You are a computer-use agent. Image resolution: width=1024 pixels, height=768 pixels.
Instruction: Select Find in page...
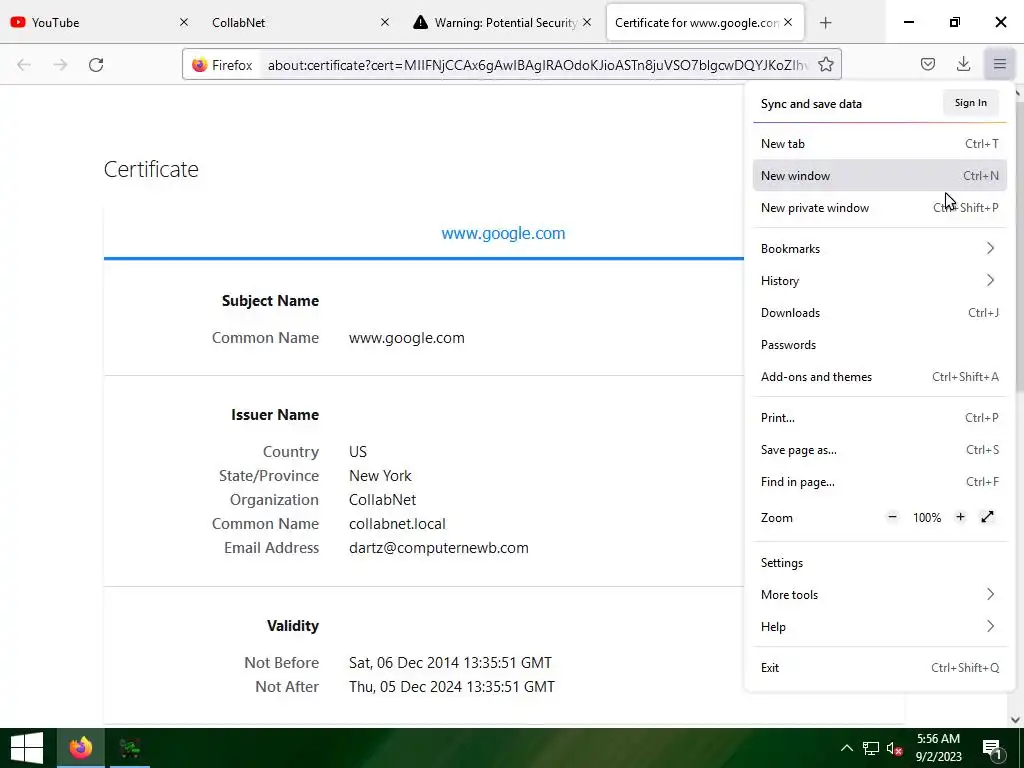(880, 482)
